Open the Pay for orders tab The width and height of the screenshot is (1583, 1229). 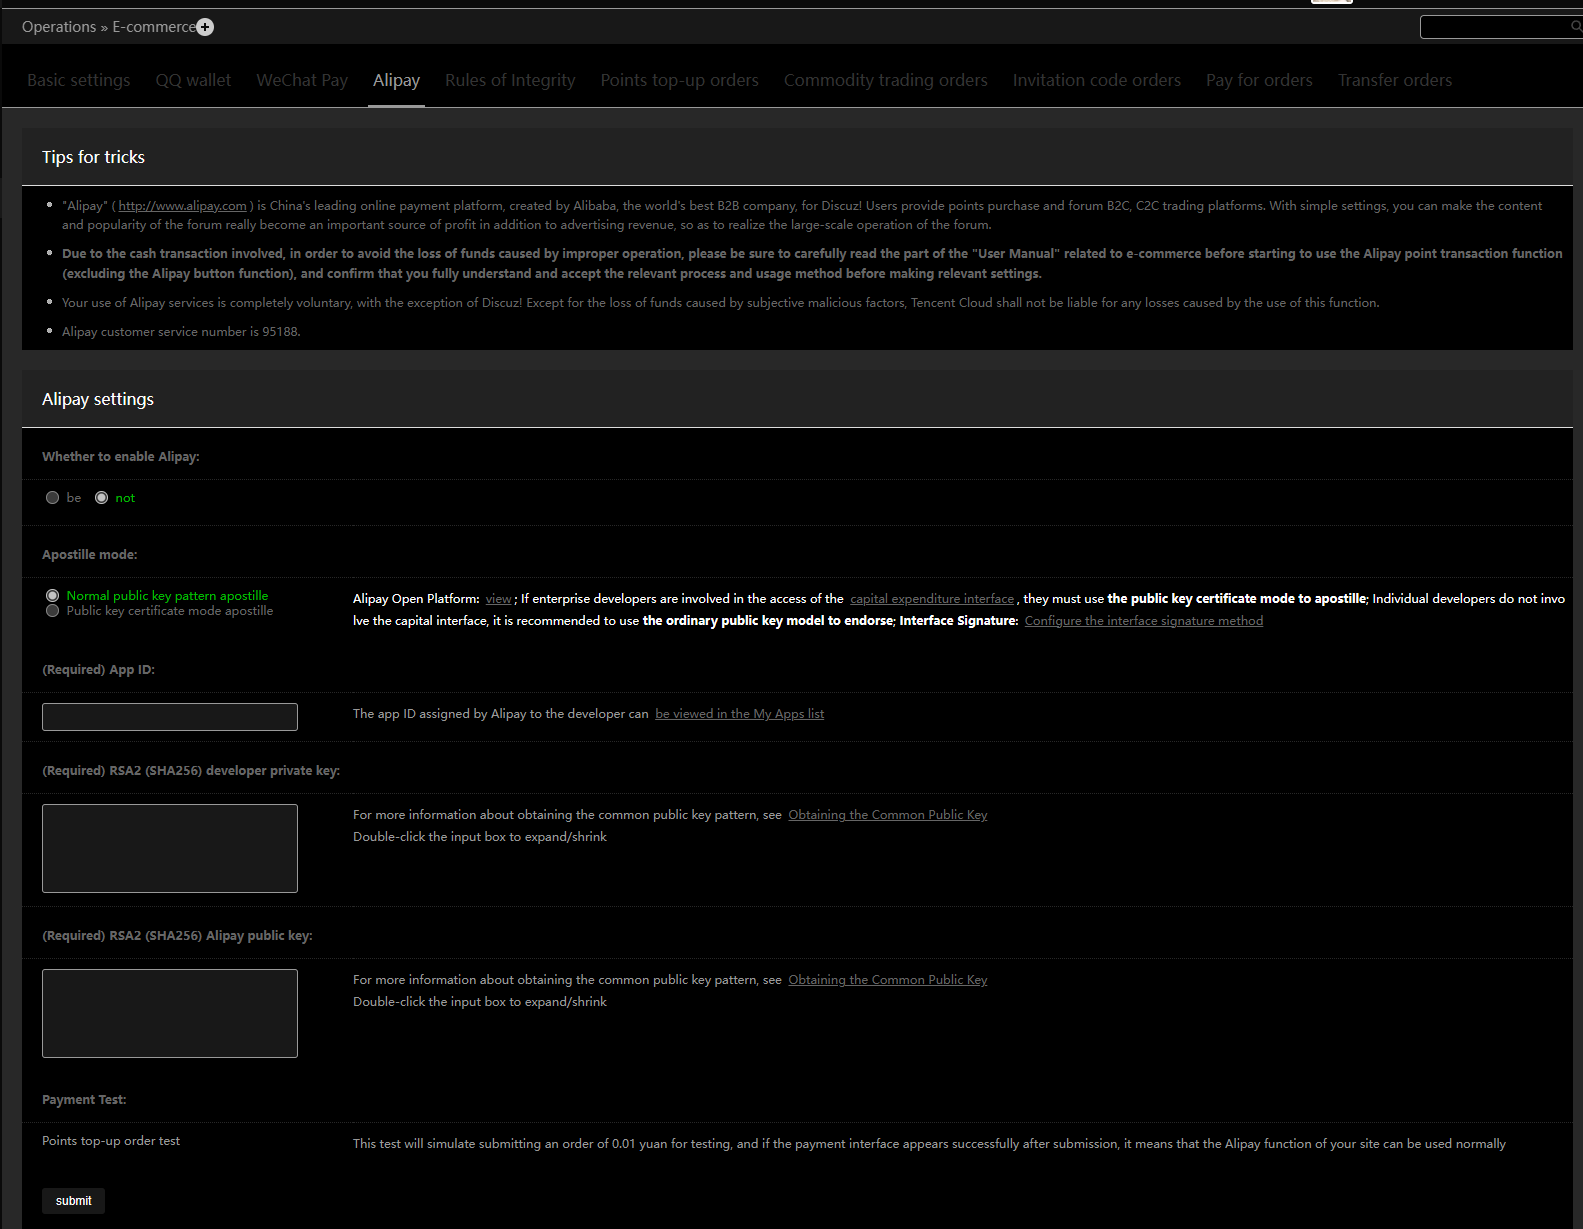(x=1259, y=80)
